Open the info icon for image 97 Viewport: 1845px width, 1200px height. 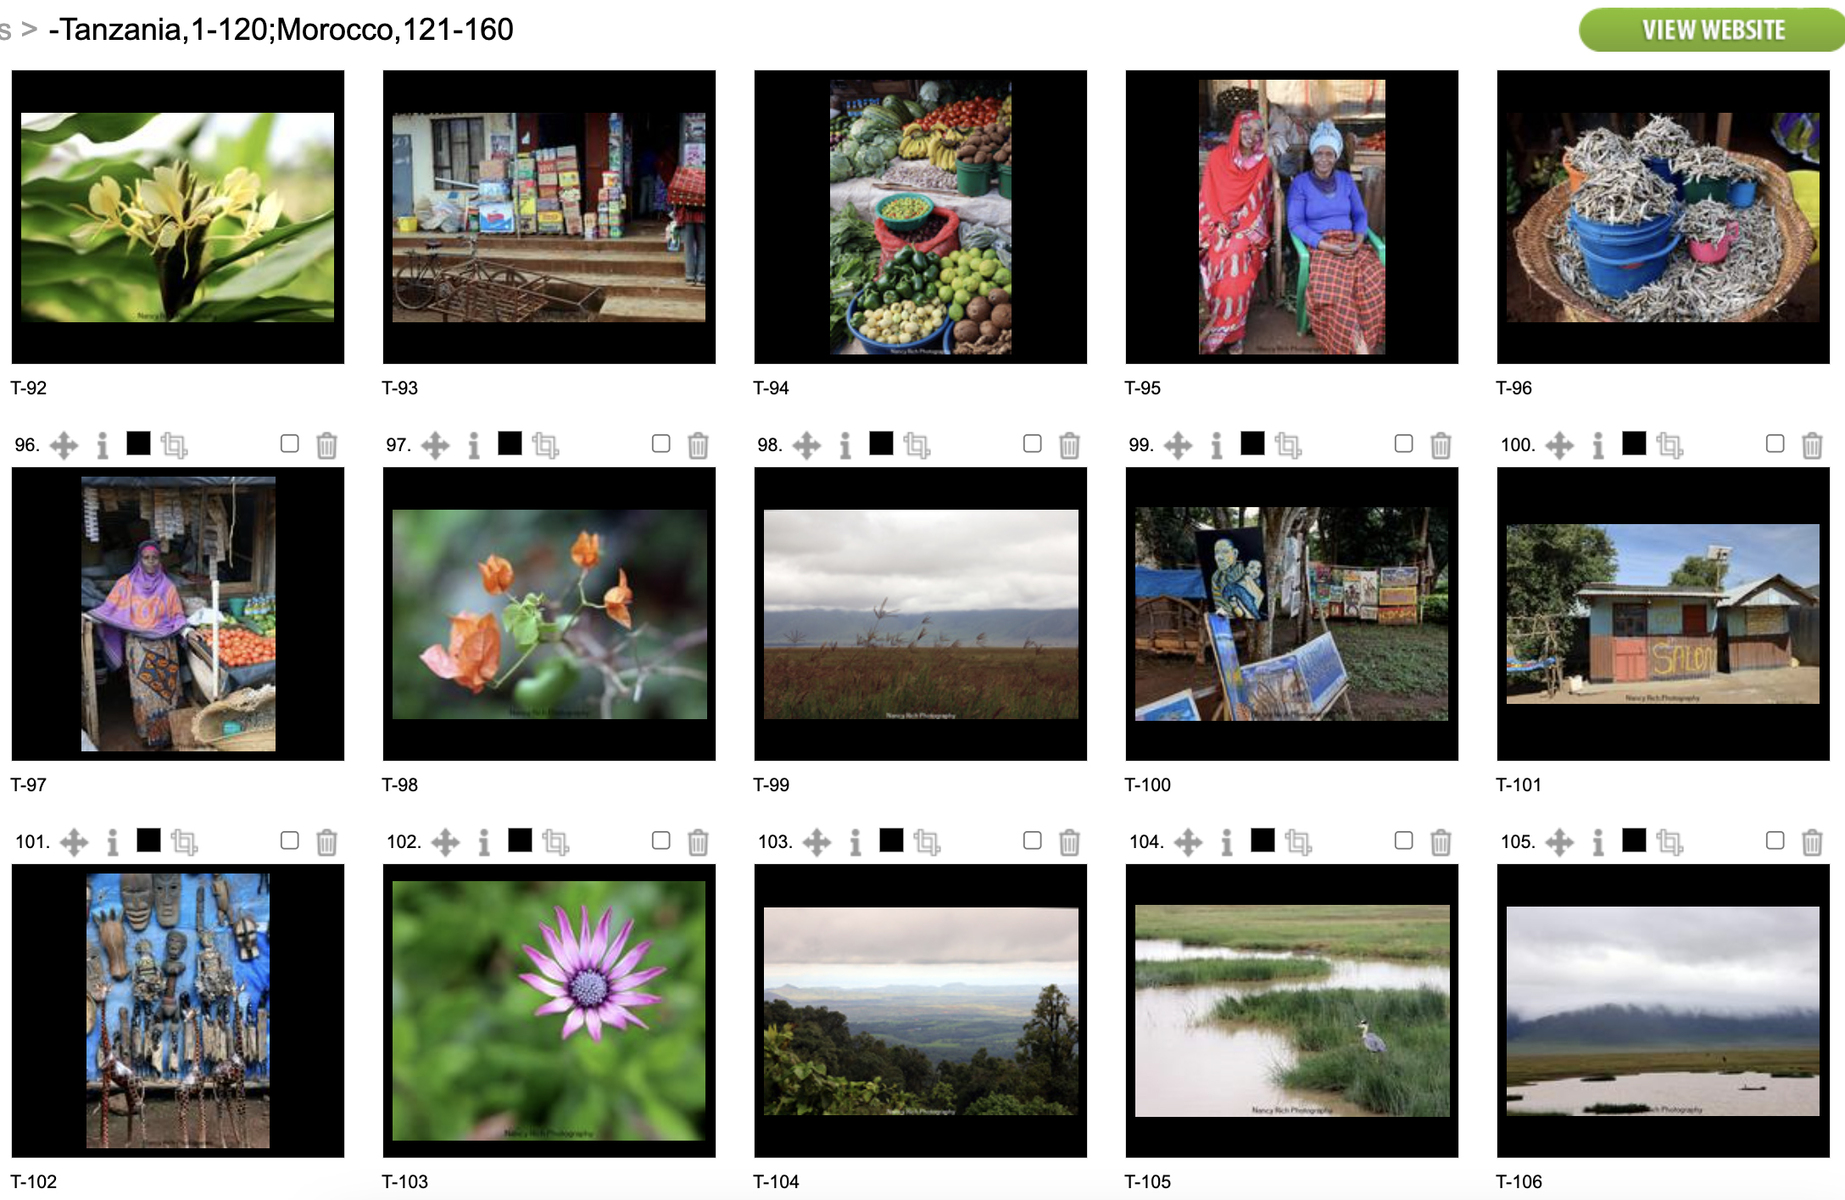click(x=474, y=445)
